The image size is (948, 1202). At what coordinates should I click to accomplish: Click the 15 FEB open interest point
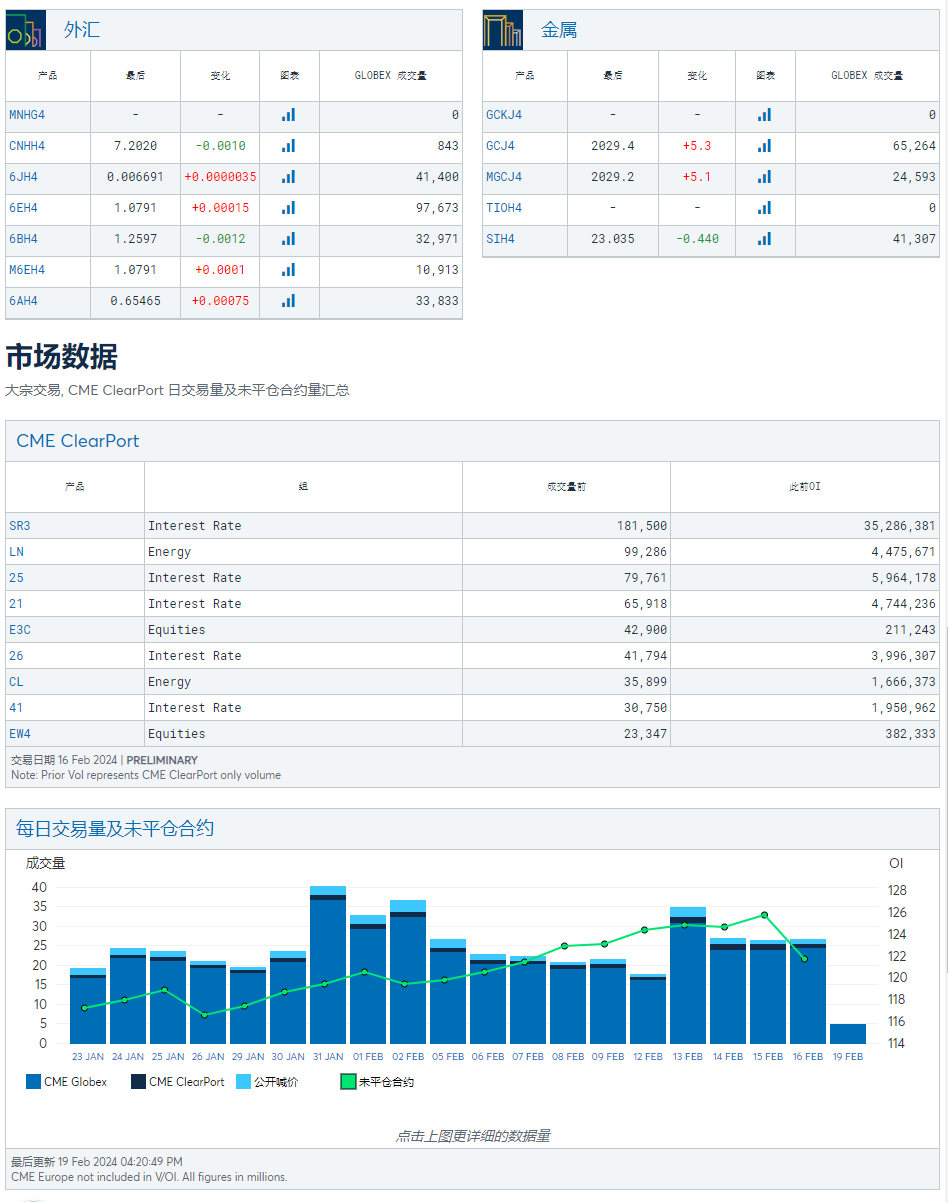pos(764,915)
